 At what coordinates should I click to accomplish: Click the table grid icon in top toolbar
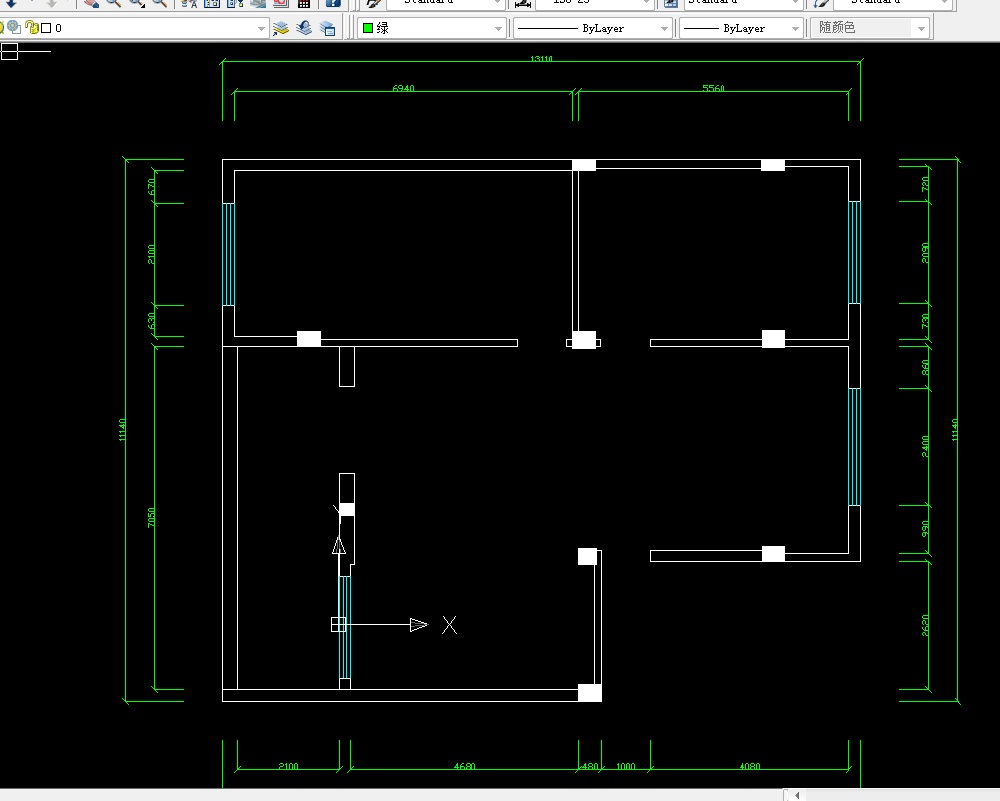(x=304, y=3)
